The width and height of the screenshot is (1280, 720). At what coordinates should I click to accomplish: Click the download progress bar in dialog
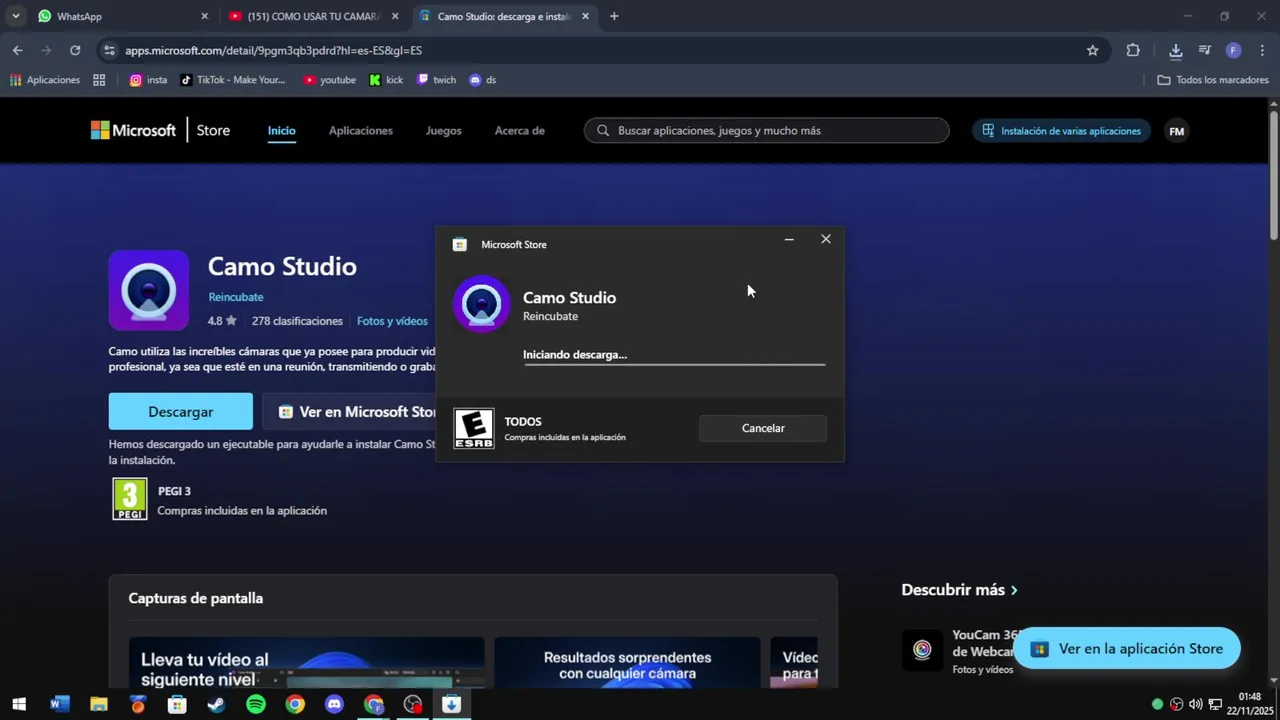click(x=674, y=365)
